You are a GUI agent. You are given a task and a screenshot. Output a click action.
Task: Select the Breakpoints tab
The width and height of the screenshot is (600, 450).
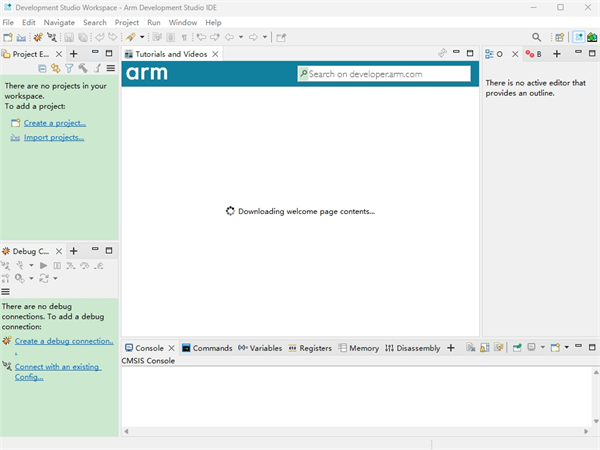point(534,54)
